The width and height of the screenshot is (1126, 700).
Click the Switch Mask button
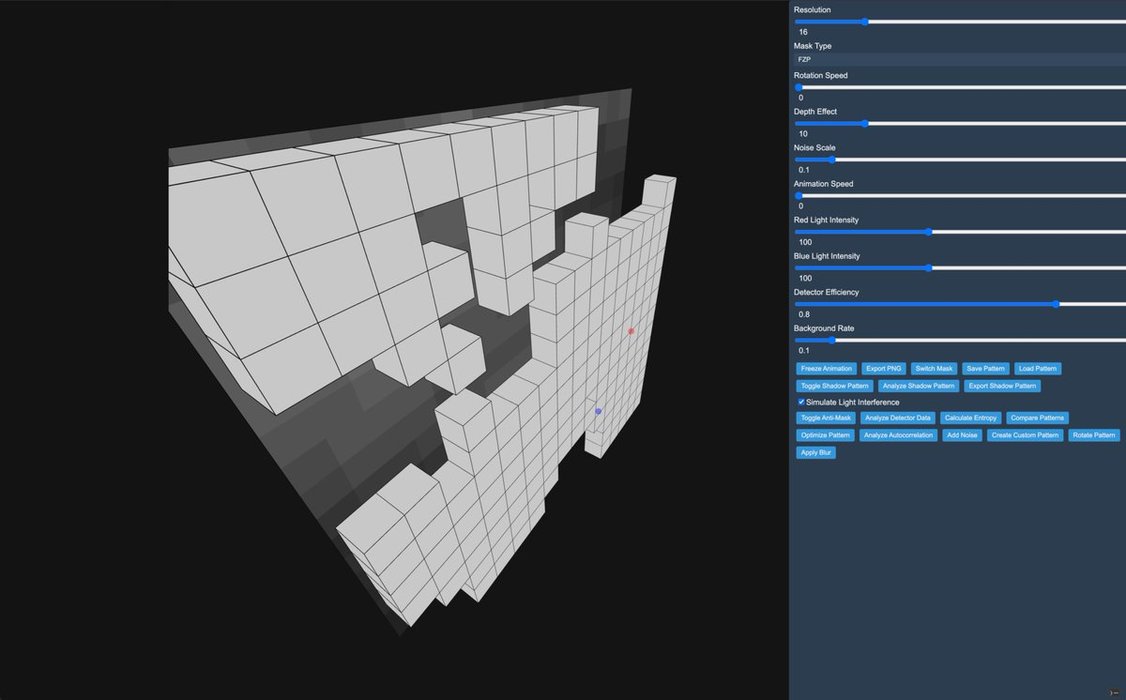pos(934,369)
